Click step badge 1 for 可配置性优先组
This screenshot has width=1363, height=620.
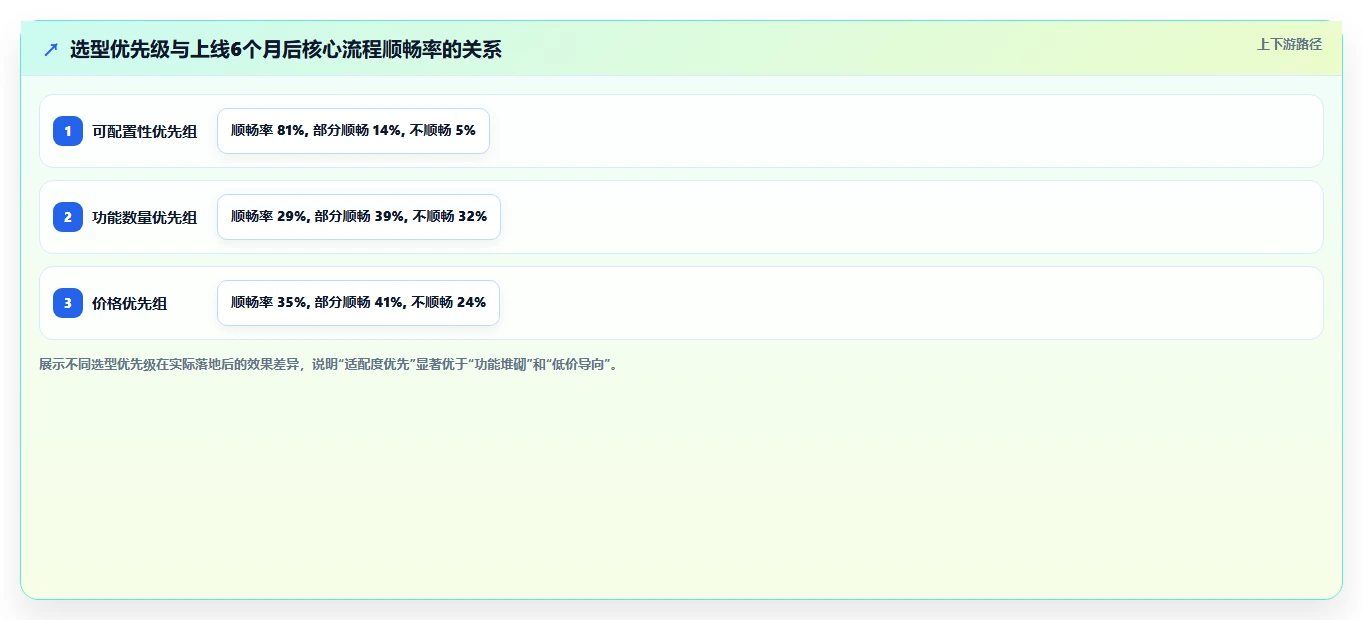click(68, 131)
